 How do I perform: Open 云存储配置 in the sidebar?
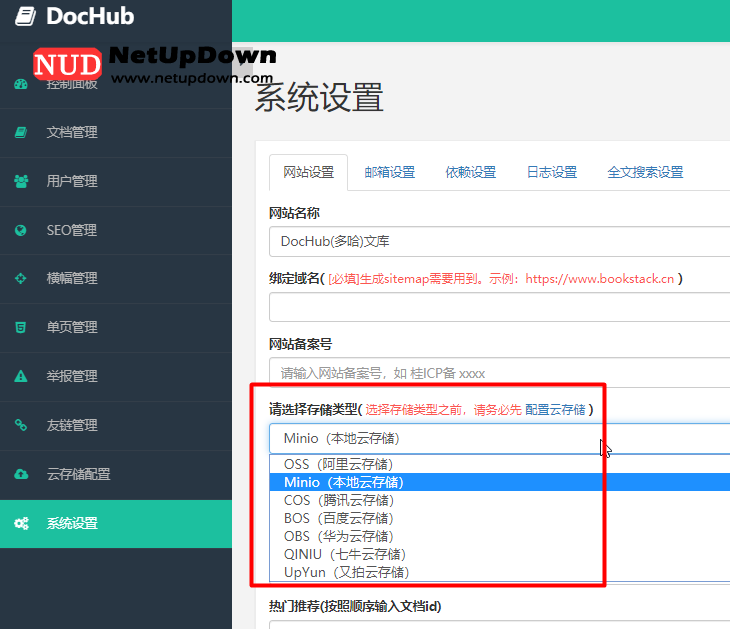pos(116,474)
